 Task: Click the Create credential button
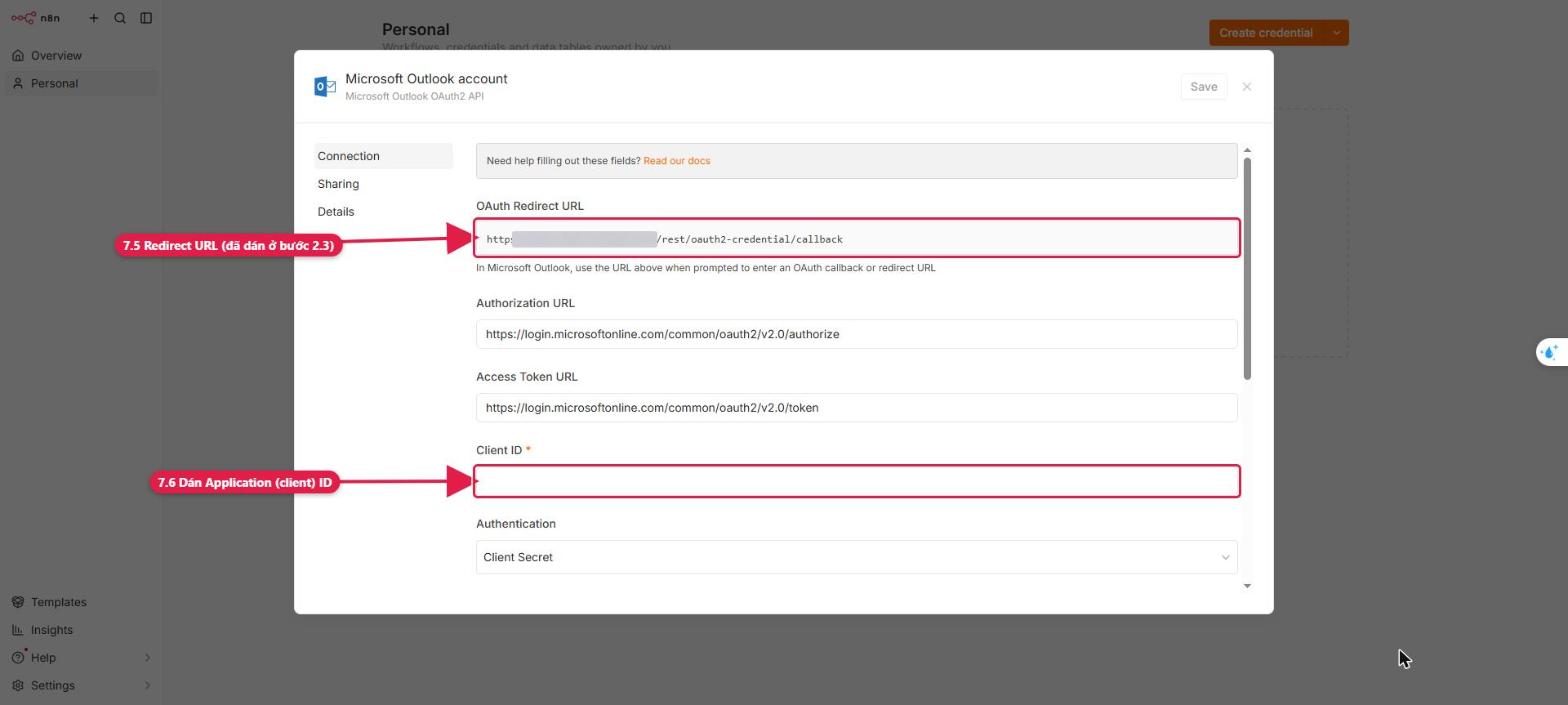pyautogui.click(x=1266, y=33)
